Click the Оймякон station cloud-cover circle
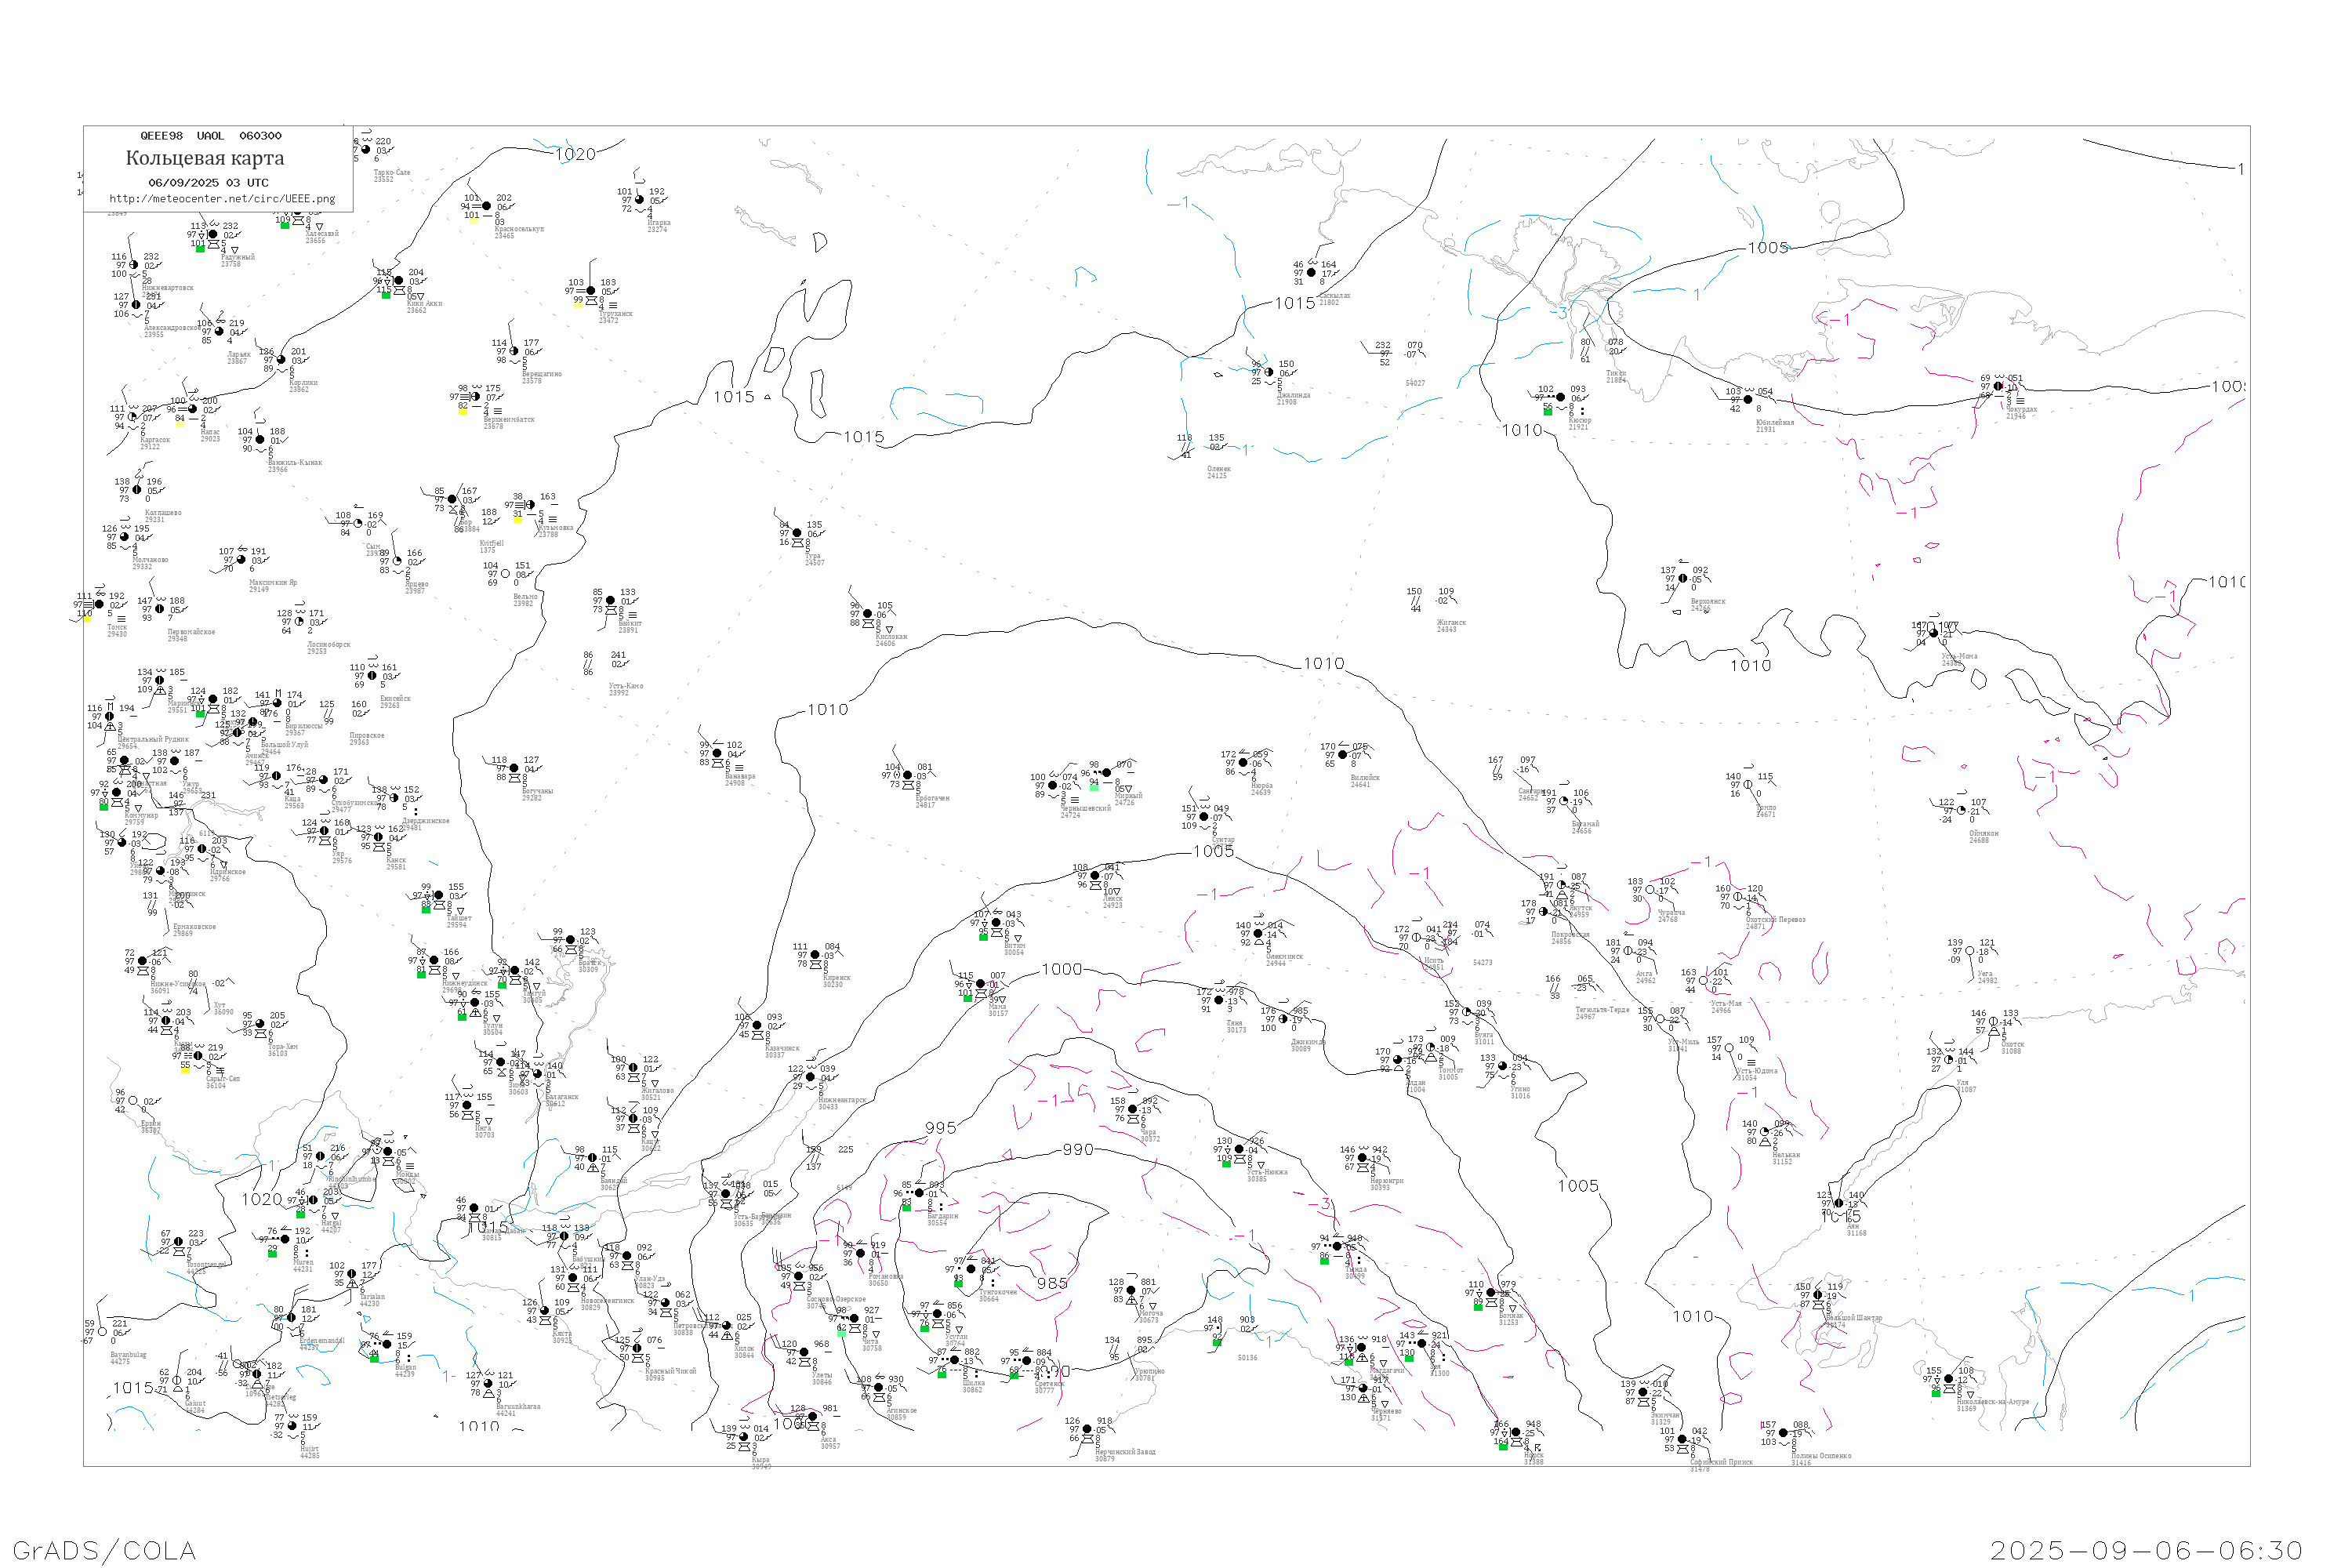This screenshot has width=2352, height=1568. tap(1961, 810)
